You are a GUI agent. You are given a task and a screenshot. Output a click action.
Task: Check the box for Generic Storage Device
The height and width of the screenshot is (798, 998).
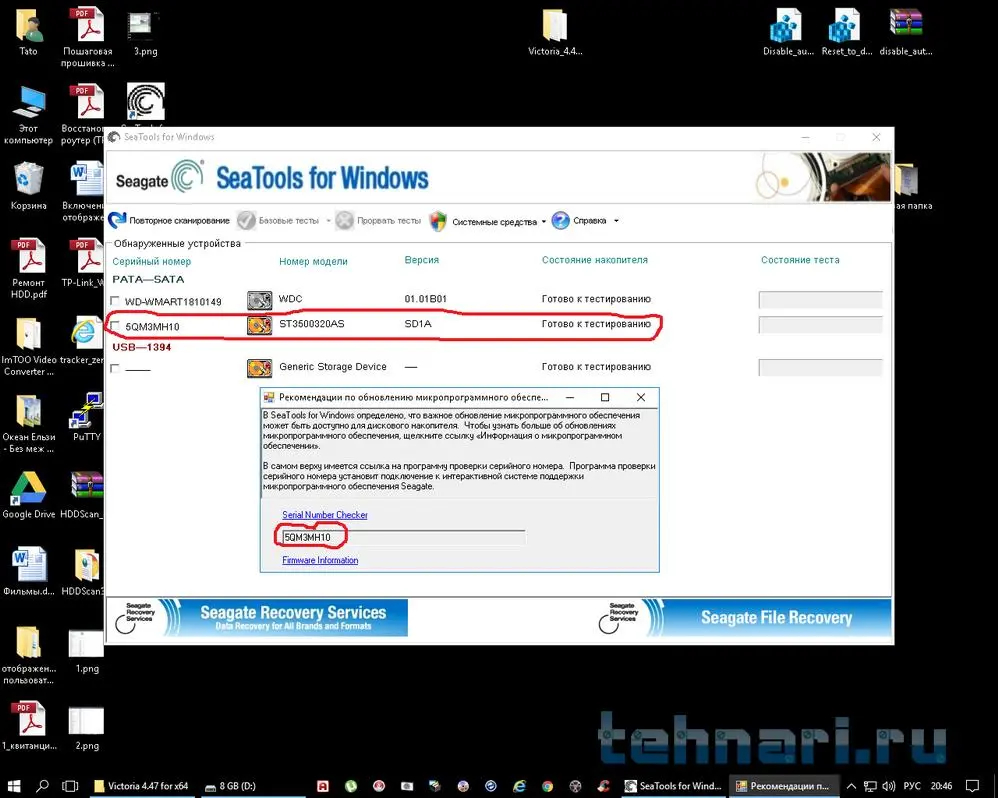pos(115,368)
